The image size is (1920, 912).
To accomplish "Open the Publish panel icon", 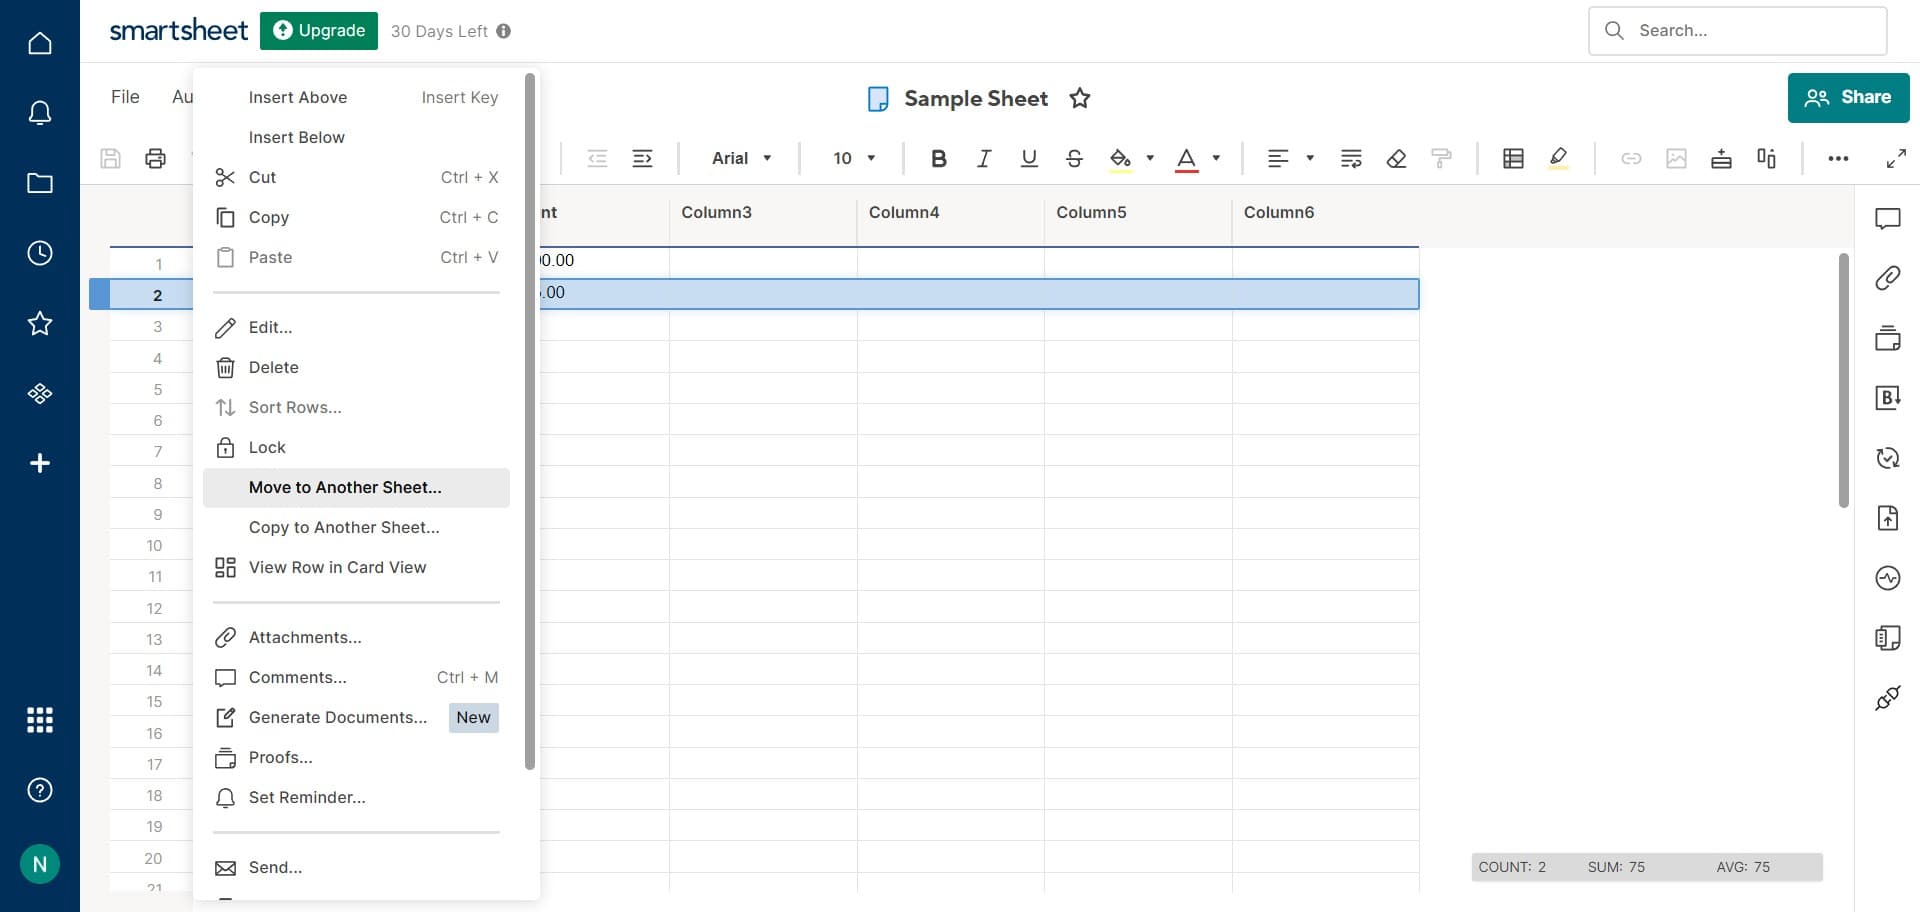I will click(1890, 518).
